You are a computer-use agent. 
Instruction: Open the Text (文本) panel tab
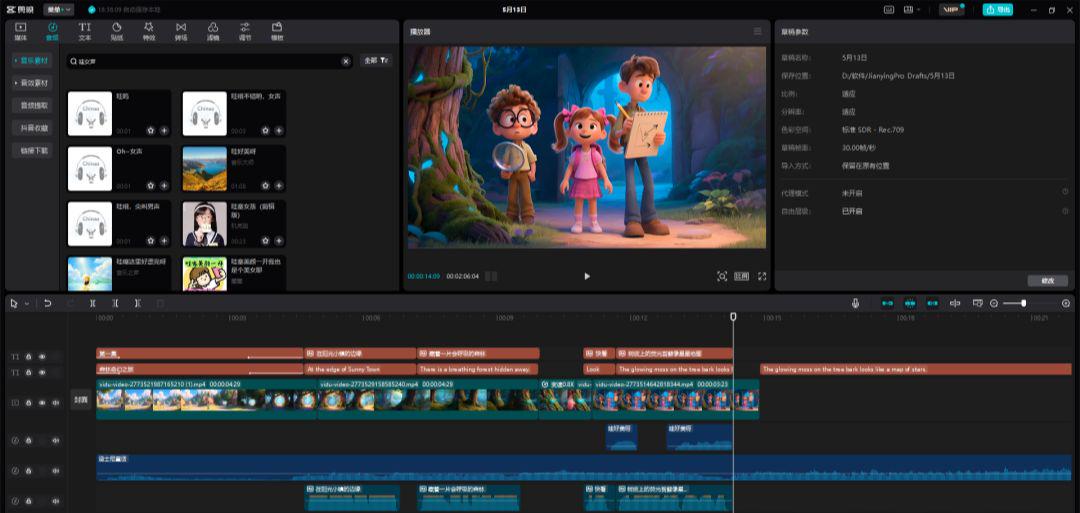coord(84,30)
